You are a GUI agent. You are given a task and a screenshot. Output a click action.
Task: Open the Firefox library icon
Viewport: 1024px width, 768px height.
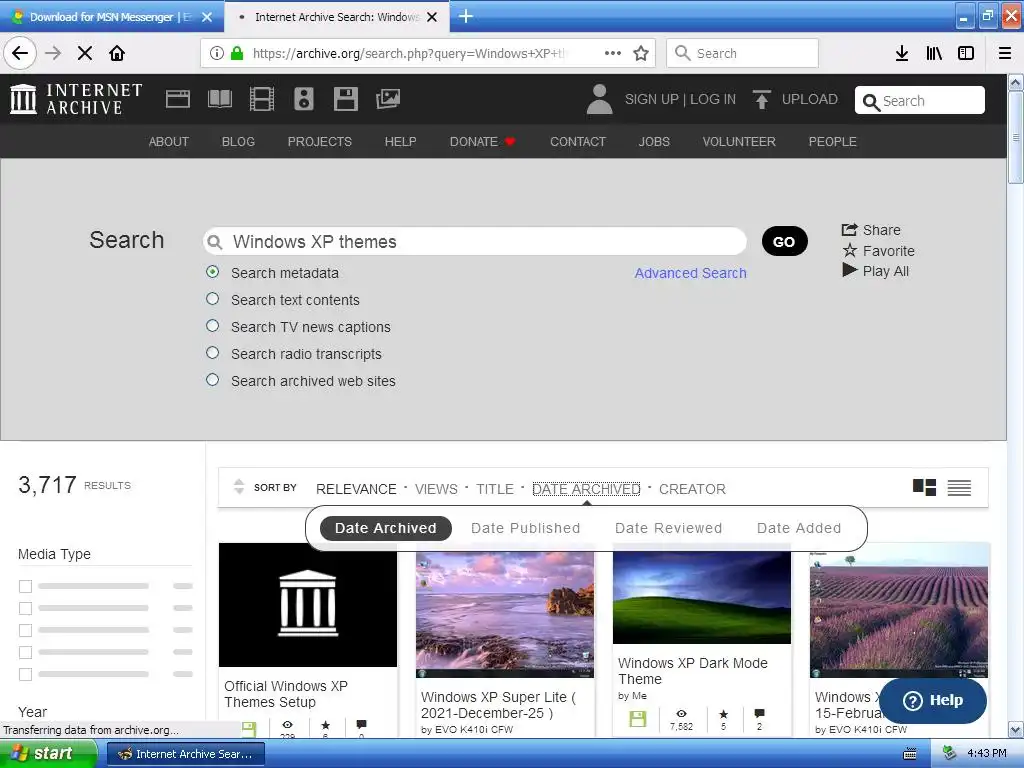pyautogui.click(x=934, y=53)
